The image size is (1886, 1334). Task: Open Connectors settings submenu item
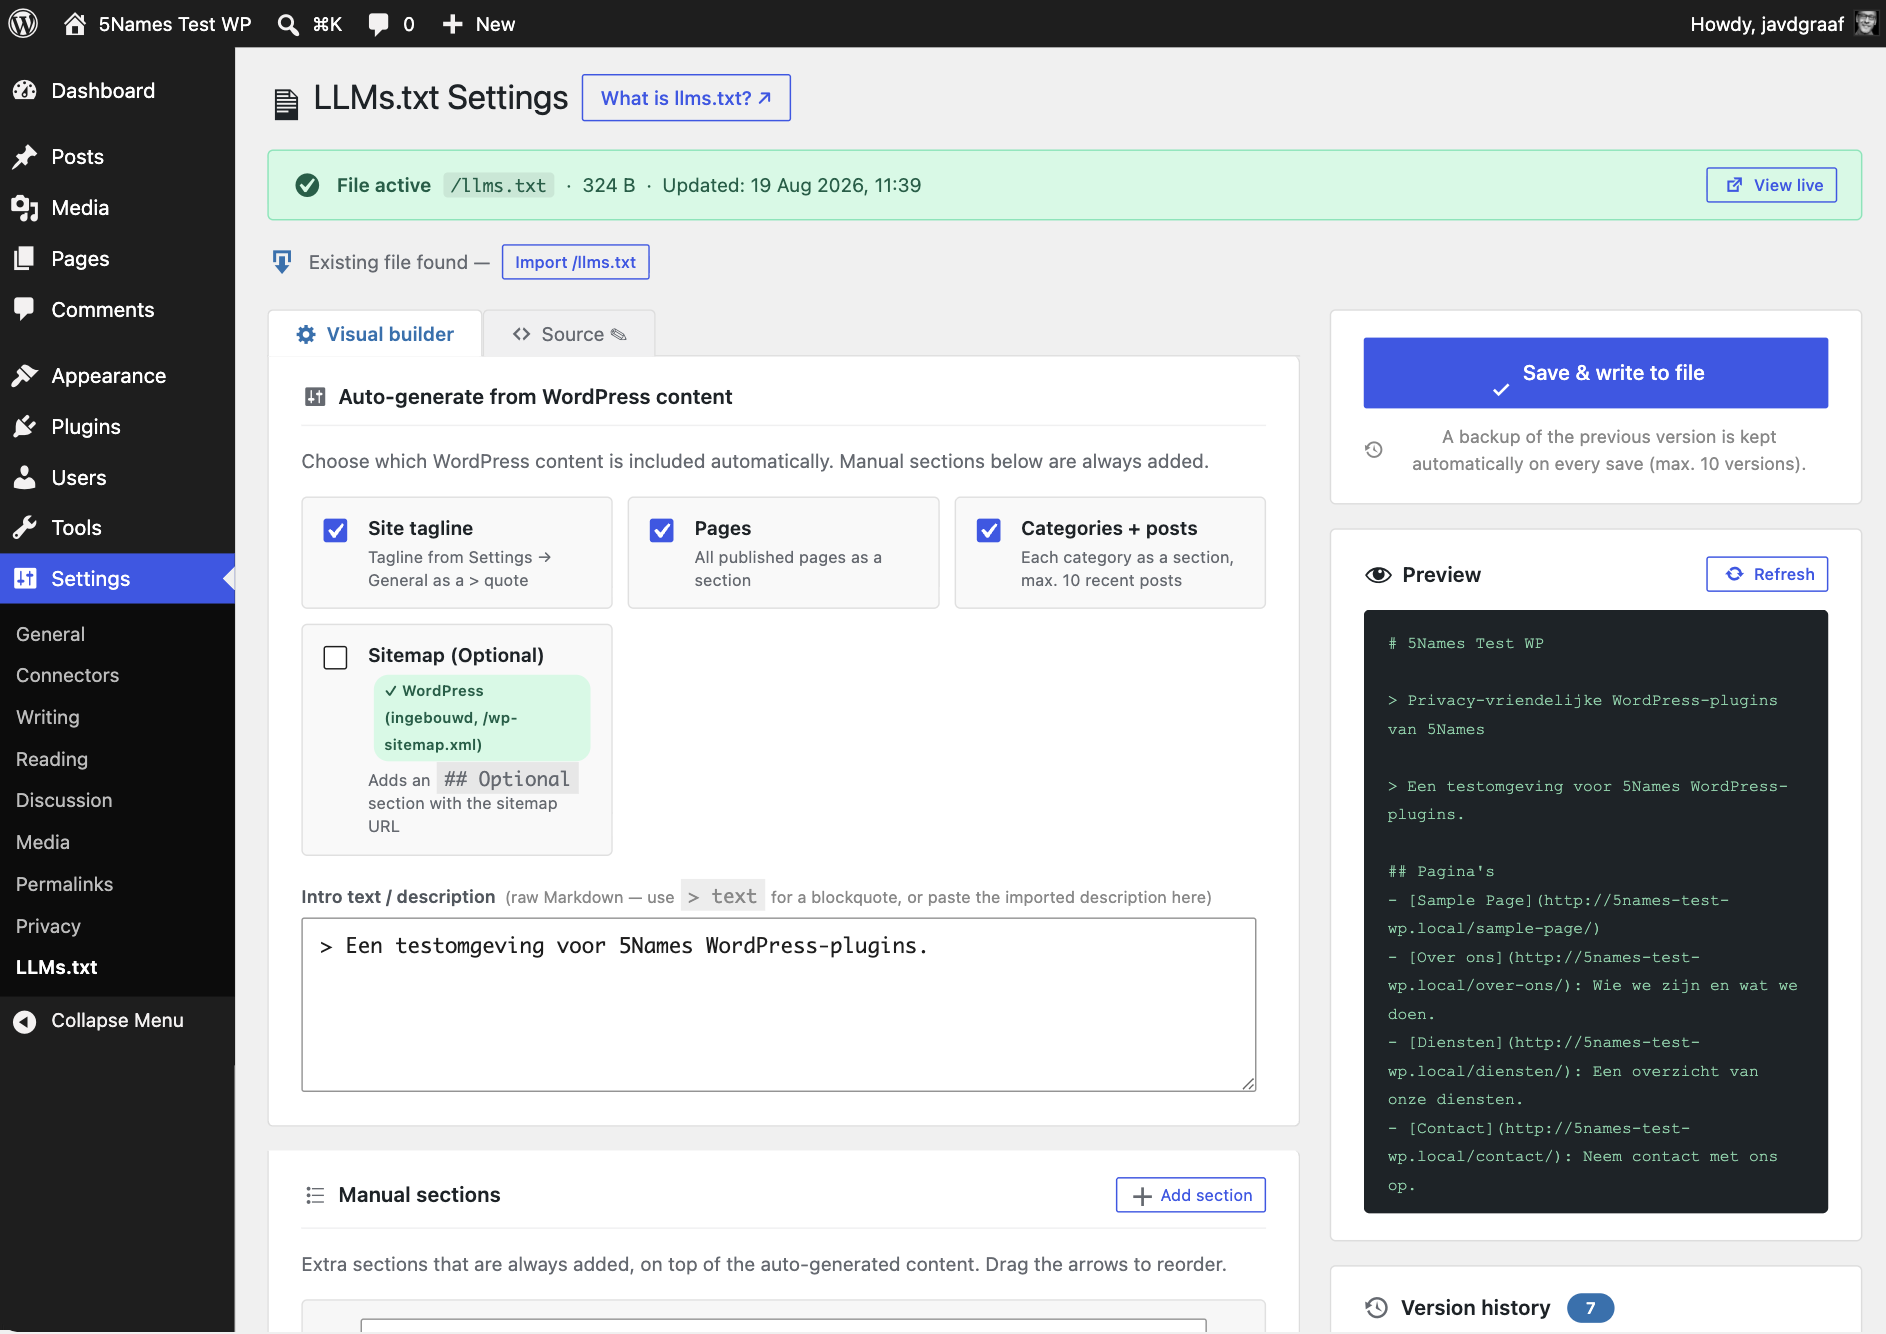coord(67,675)
